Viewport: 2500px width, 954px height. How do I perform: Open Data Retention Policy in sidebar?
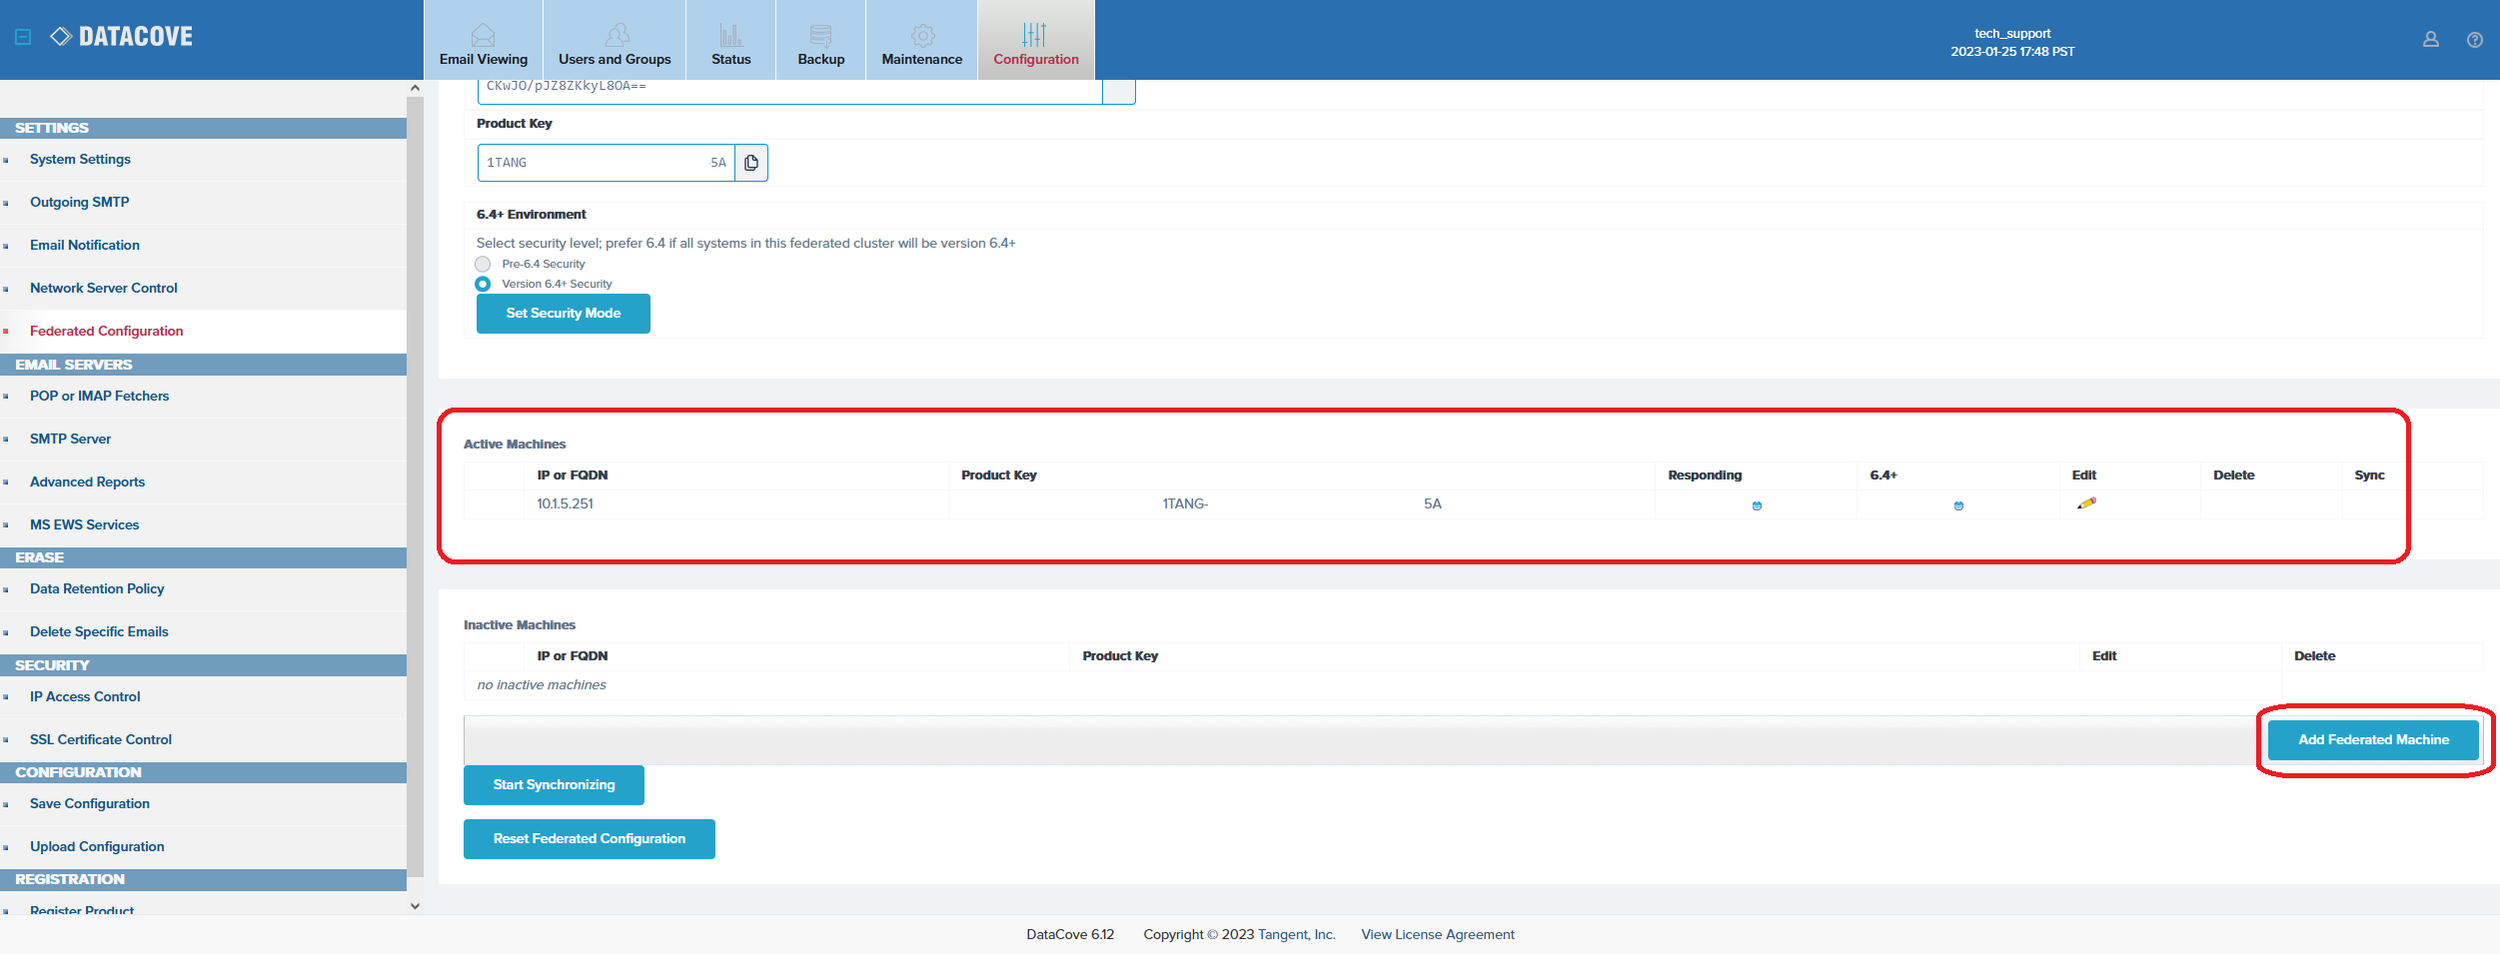[x=97, y=589]
